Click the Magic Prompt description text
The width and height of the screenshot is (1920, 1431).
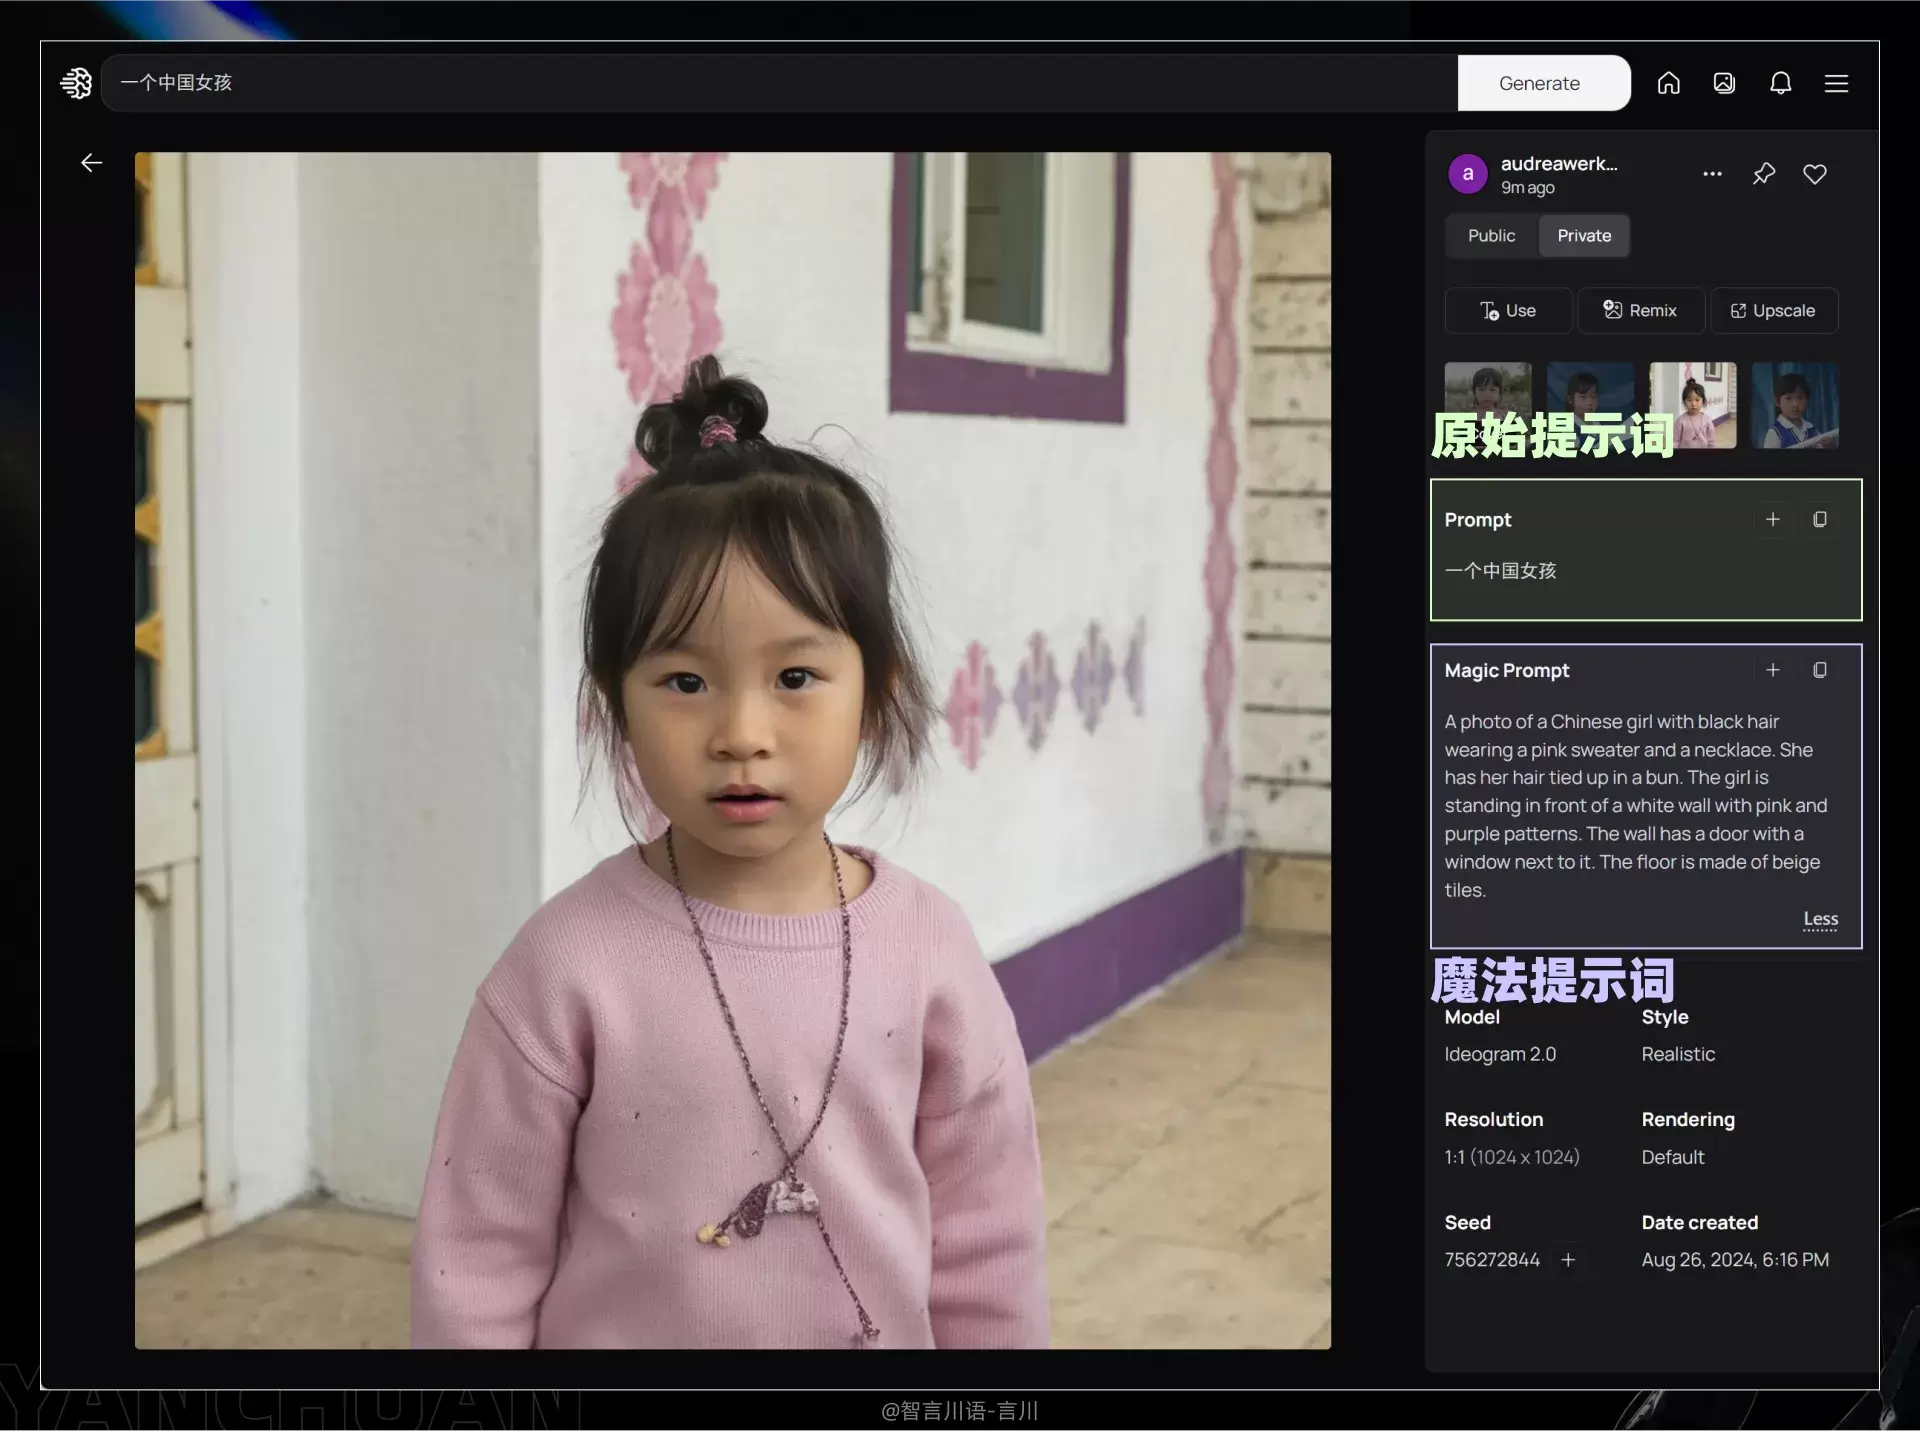(x=1636, y=806)
